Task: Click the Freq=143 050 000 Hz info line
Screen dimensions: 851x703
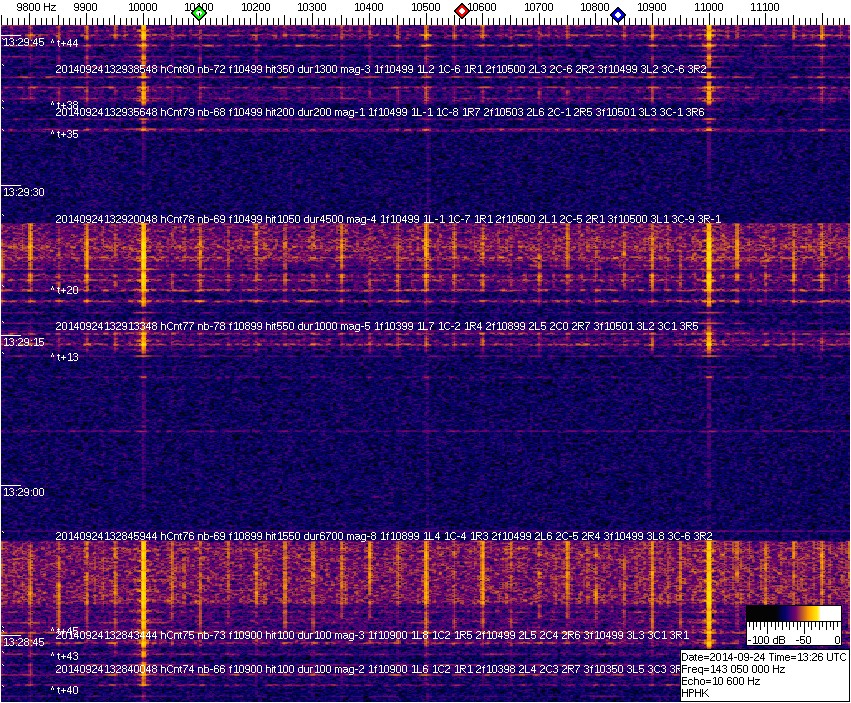Action: click(x=733, y=669)
